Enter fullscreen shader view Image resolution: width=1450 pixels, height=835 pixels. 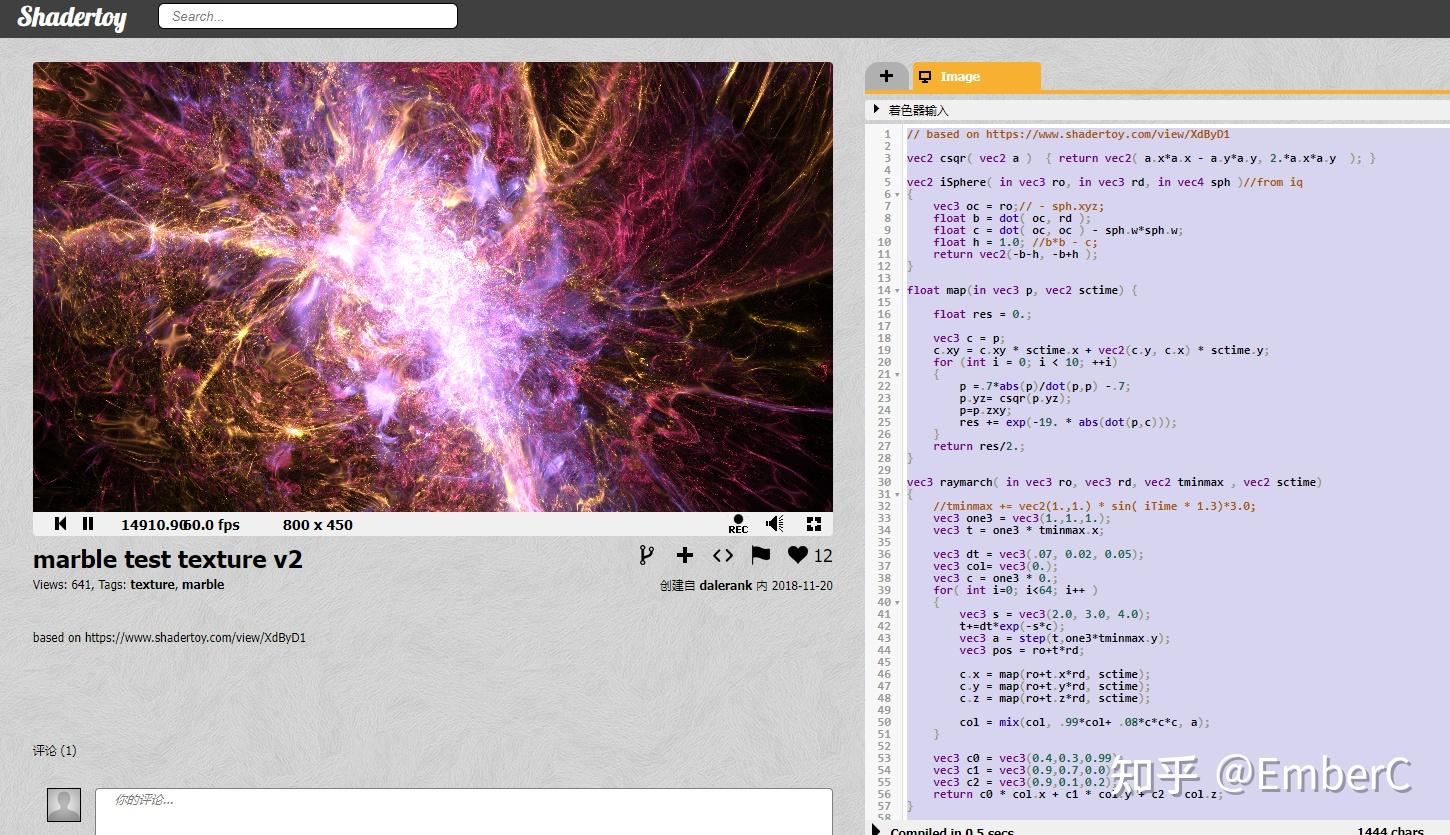tap(814, 523)
